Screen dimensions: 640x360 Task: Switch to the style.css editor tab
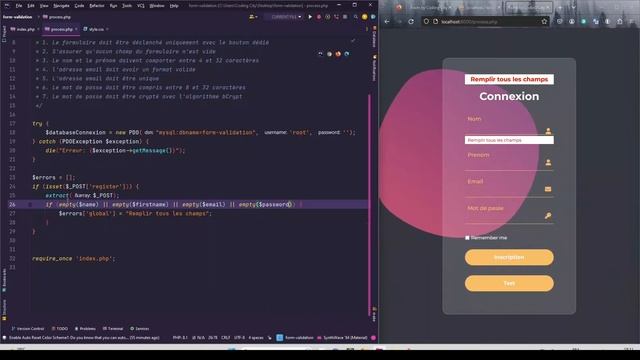click(96, 29)
